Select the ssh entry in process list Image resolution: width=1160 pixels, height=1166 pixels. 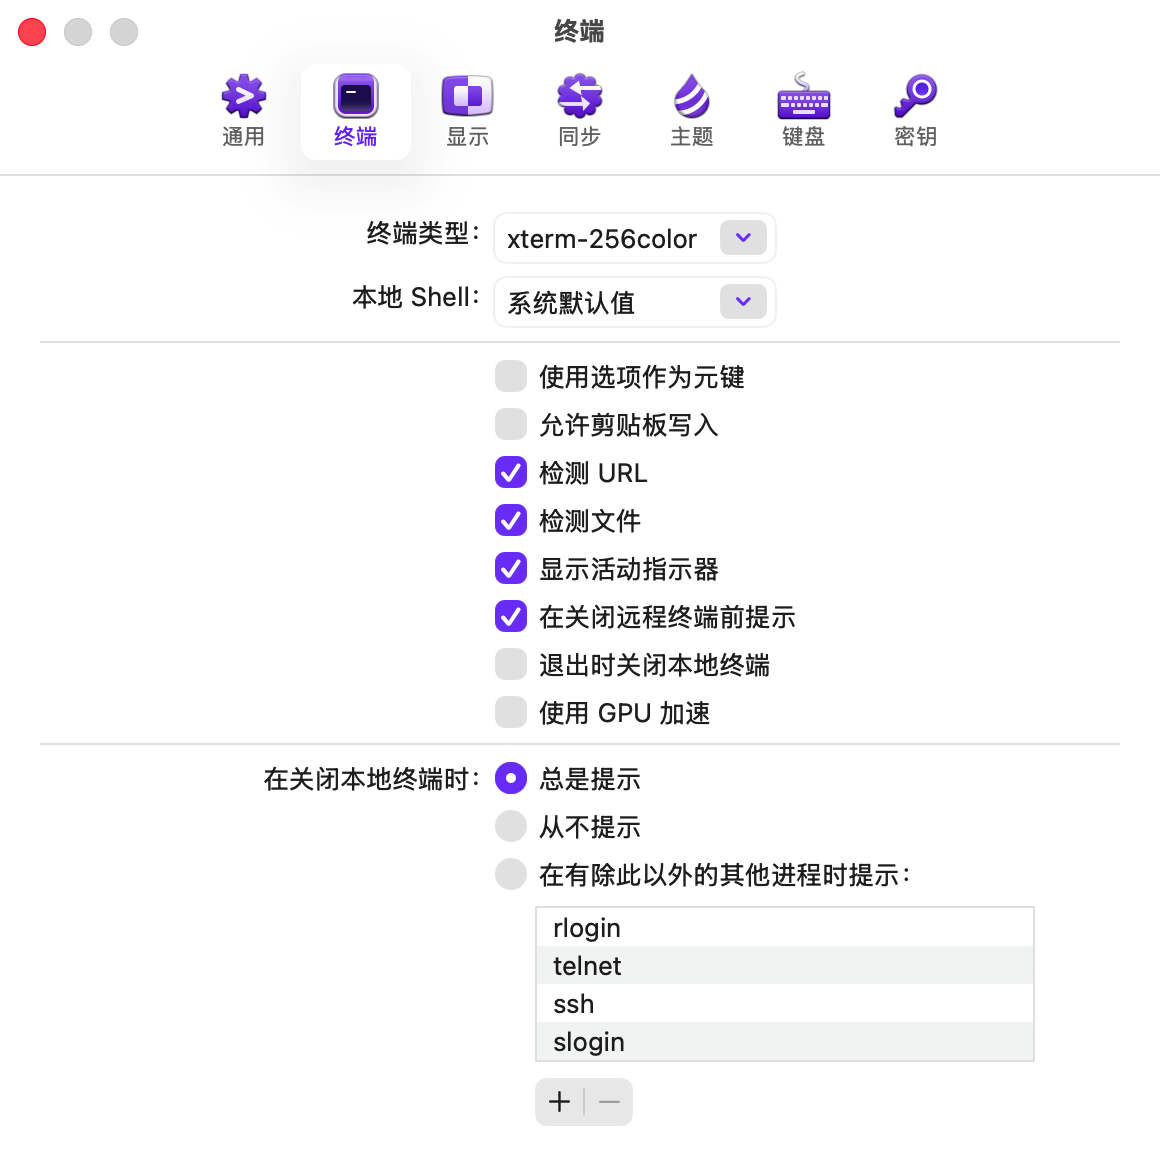pos(784,1004)
